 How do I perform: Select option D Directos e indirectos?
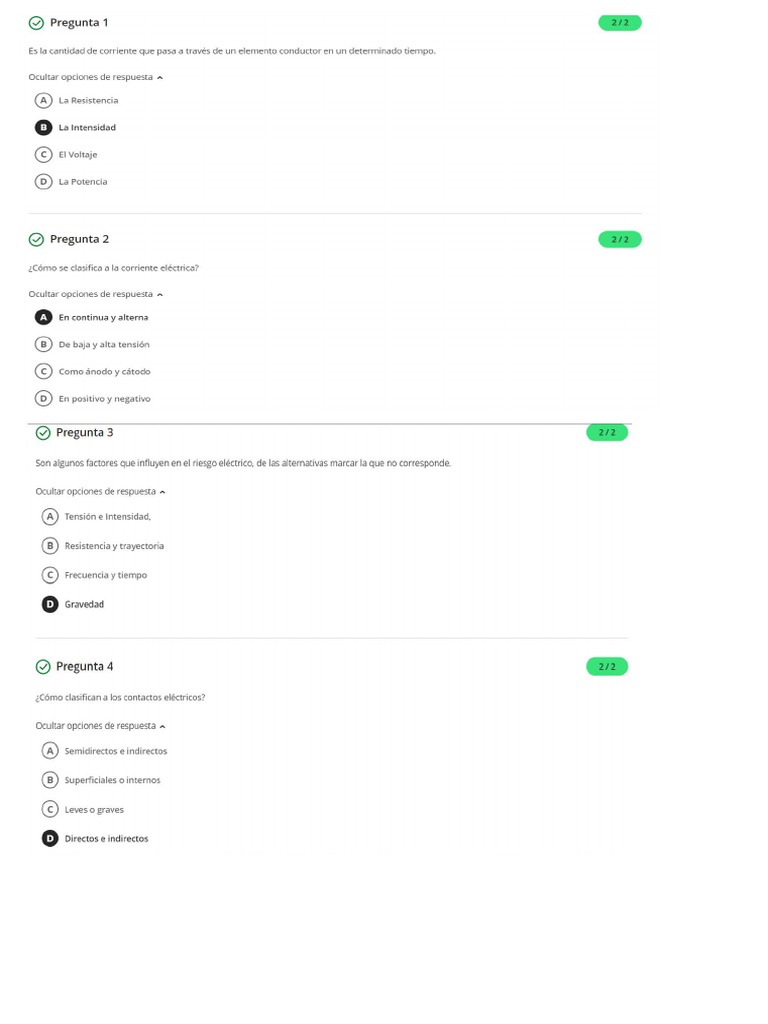click(95, 839)
